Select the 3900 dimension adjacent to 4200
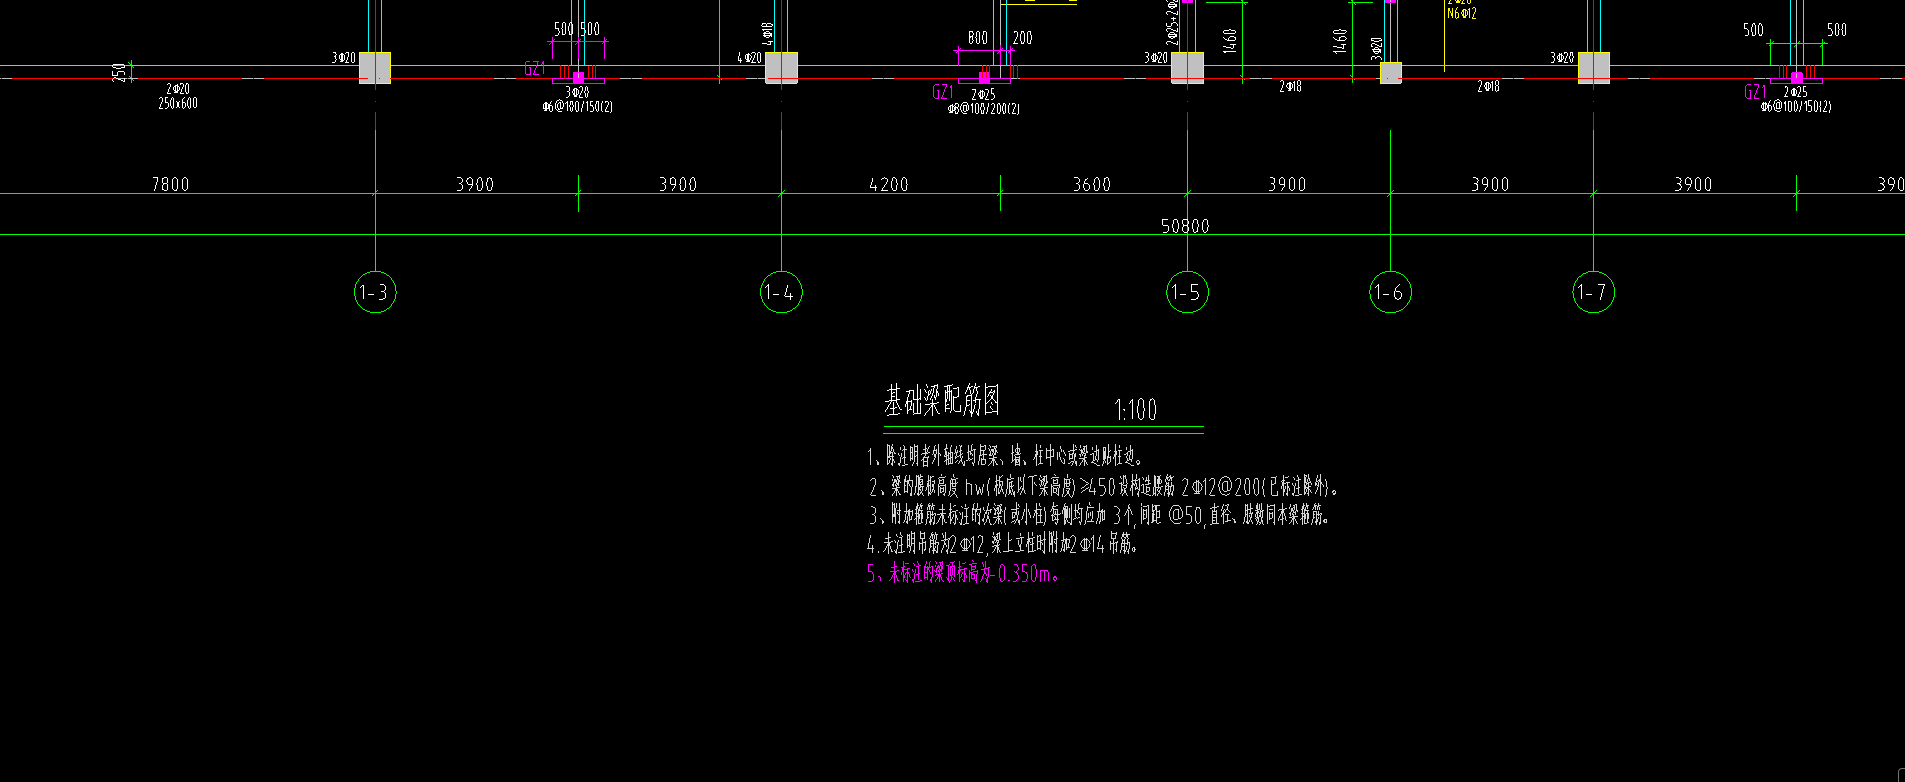Viewport: 1905px width, 782px height. click(678, 184)
